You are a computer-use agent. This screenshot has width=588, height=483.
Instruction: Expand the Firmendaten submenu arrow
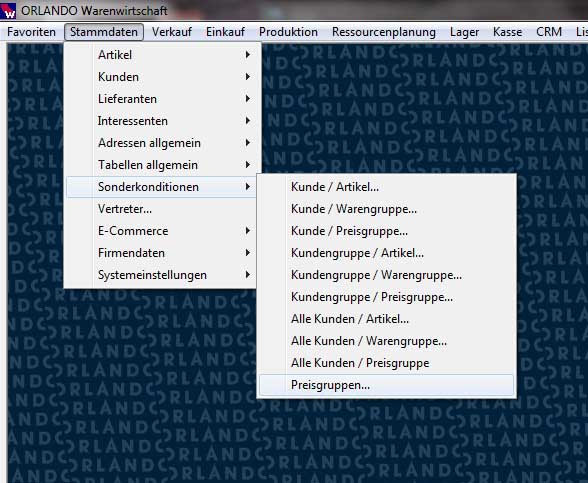[248, 253]
